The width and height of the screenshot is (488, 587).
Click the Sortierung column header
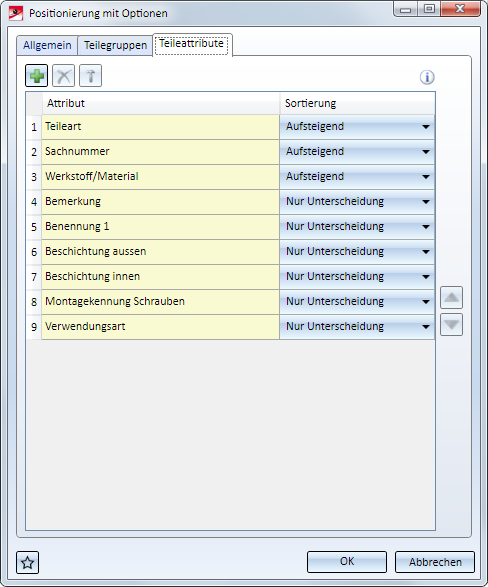click(357, 103)
